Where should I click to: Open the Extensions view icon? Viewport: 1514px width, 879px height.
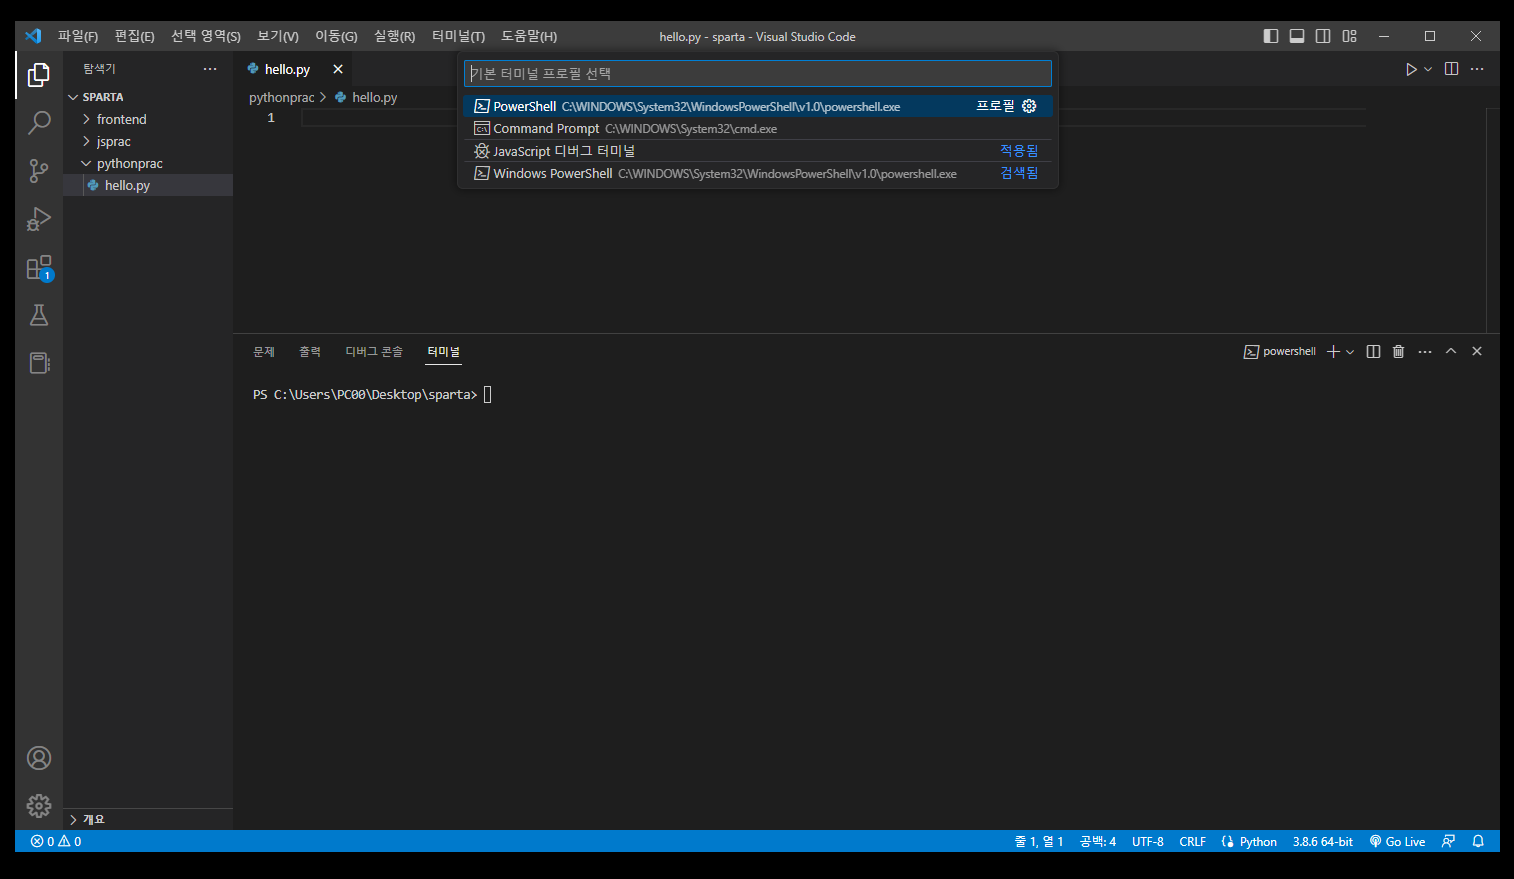[x=39, y=268]
